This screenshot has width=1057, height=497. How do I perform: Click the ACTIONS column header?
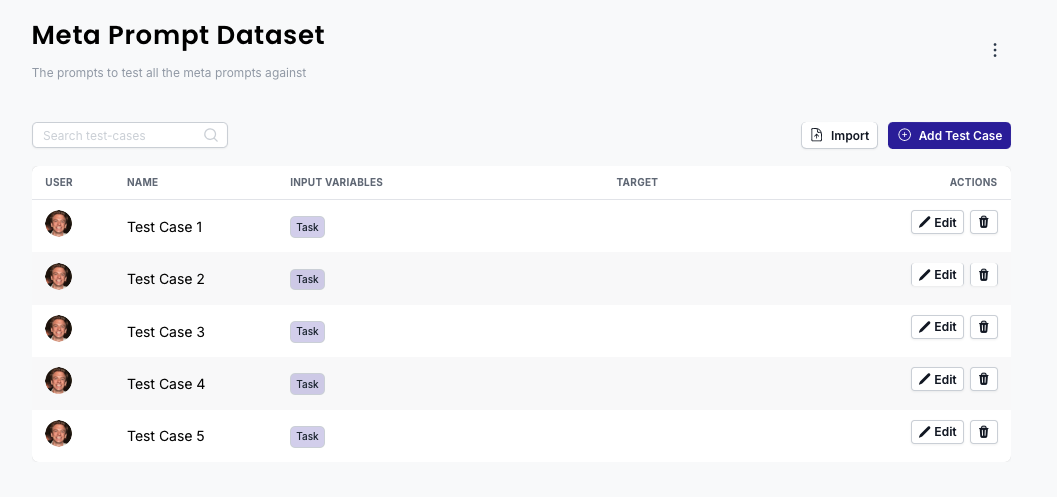coord(973,182)
